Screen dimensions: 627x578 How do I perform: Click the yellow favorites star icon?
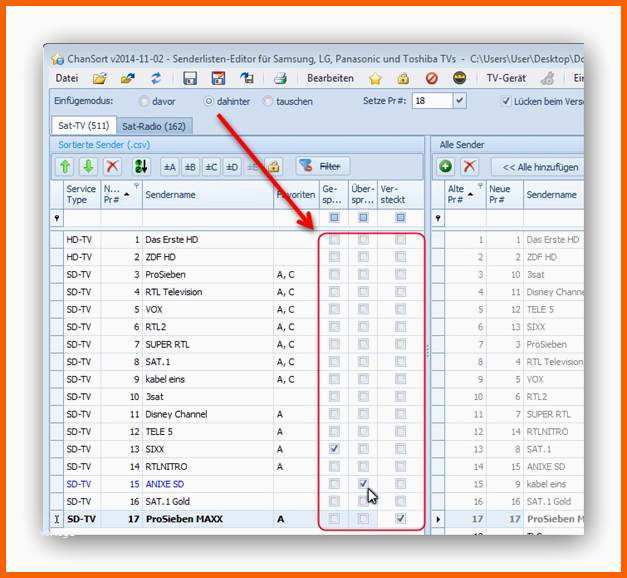pos(375,79)
